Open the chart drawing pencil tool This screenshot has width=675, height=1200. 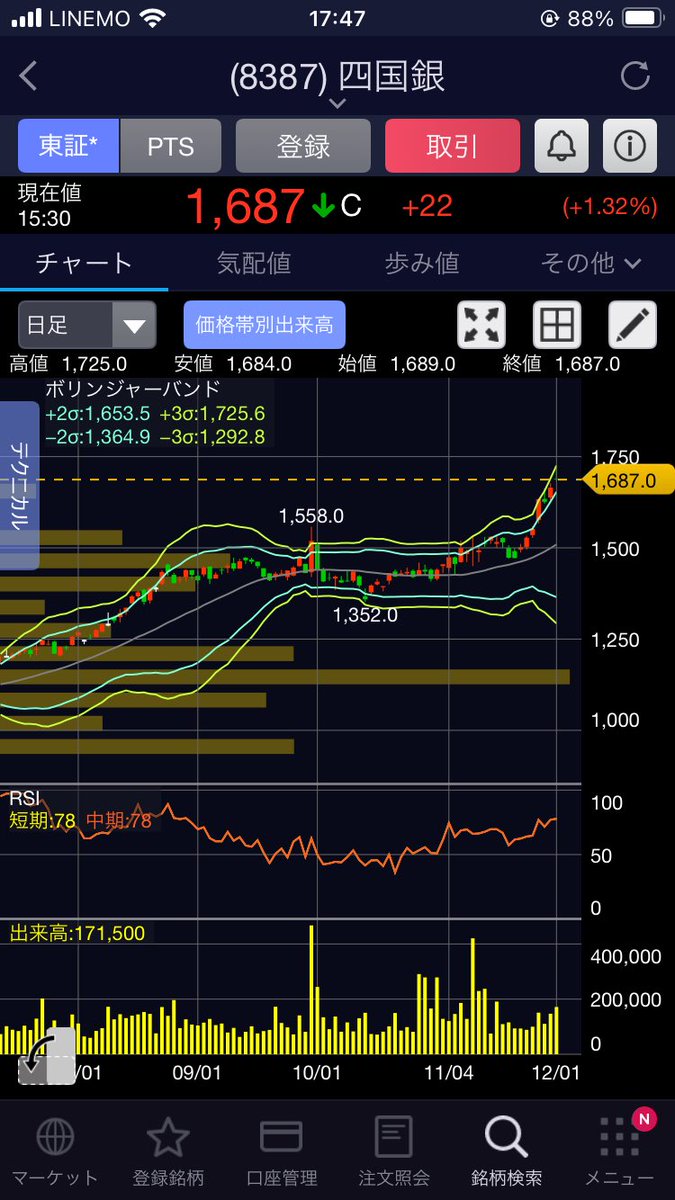[633, 325]
